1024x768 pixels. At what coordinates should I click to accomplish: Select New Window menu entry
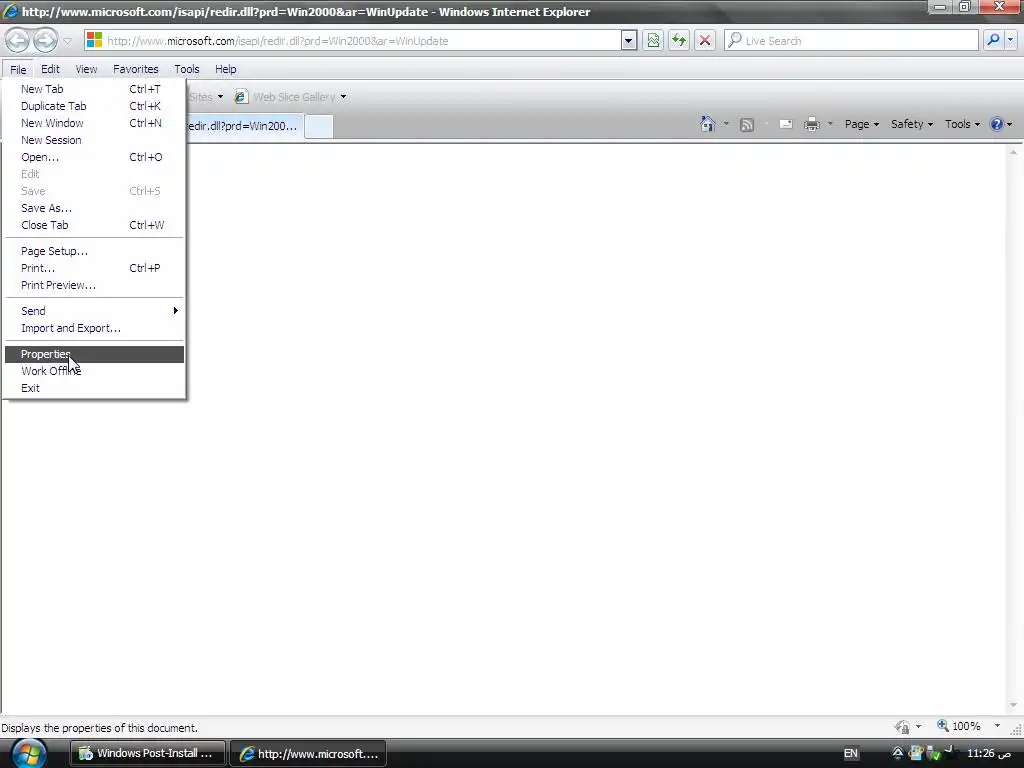point(95,123)
